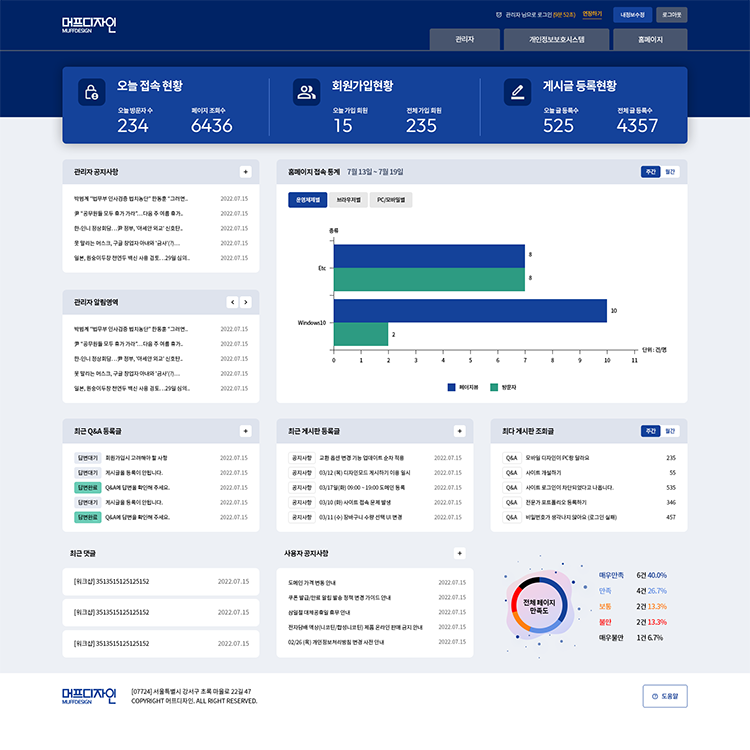
Task: Click the members icon beside 회원가입현황
Action: [307, 92]
